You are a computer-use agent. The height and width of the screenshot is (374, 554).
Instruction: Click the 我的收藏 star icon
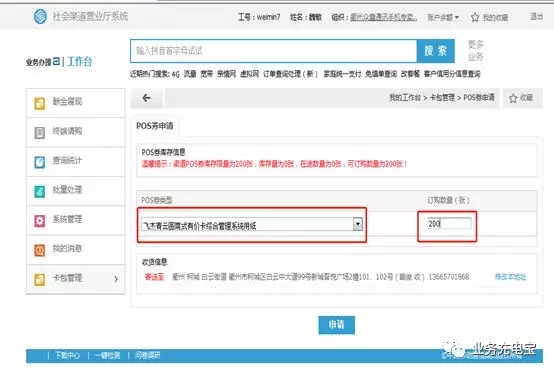pyautogui.click(x=475, y=17)
